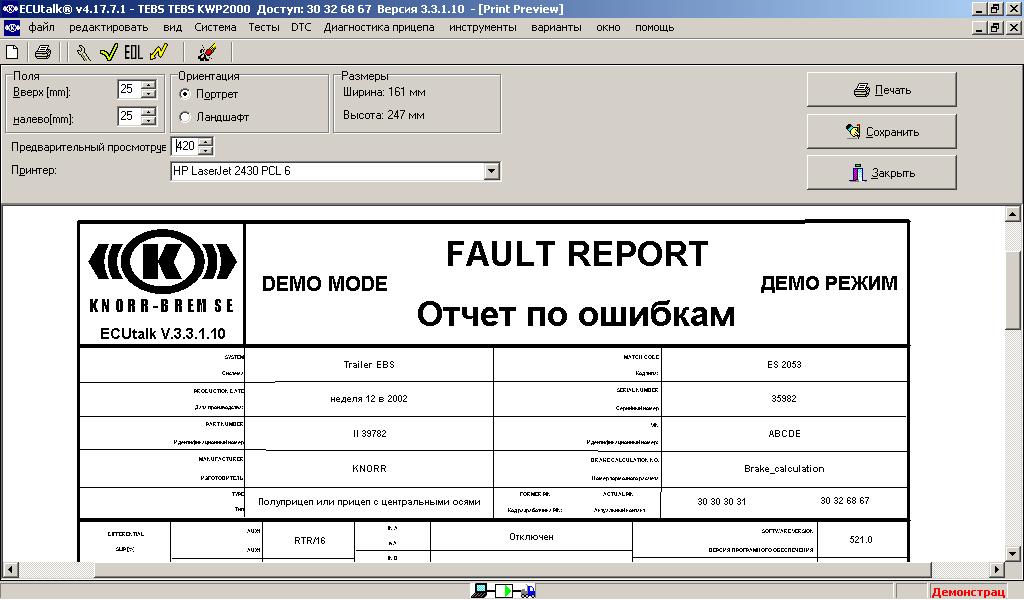This screenshot has height=600, width=1024.
Task: Click the Высота: 247 мм size label
Action: 383,115
